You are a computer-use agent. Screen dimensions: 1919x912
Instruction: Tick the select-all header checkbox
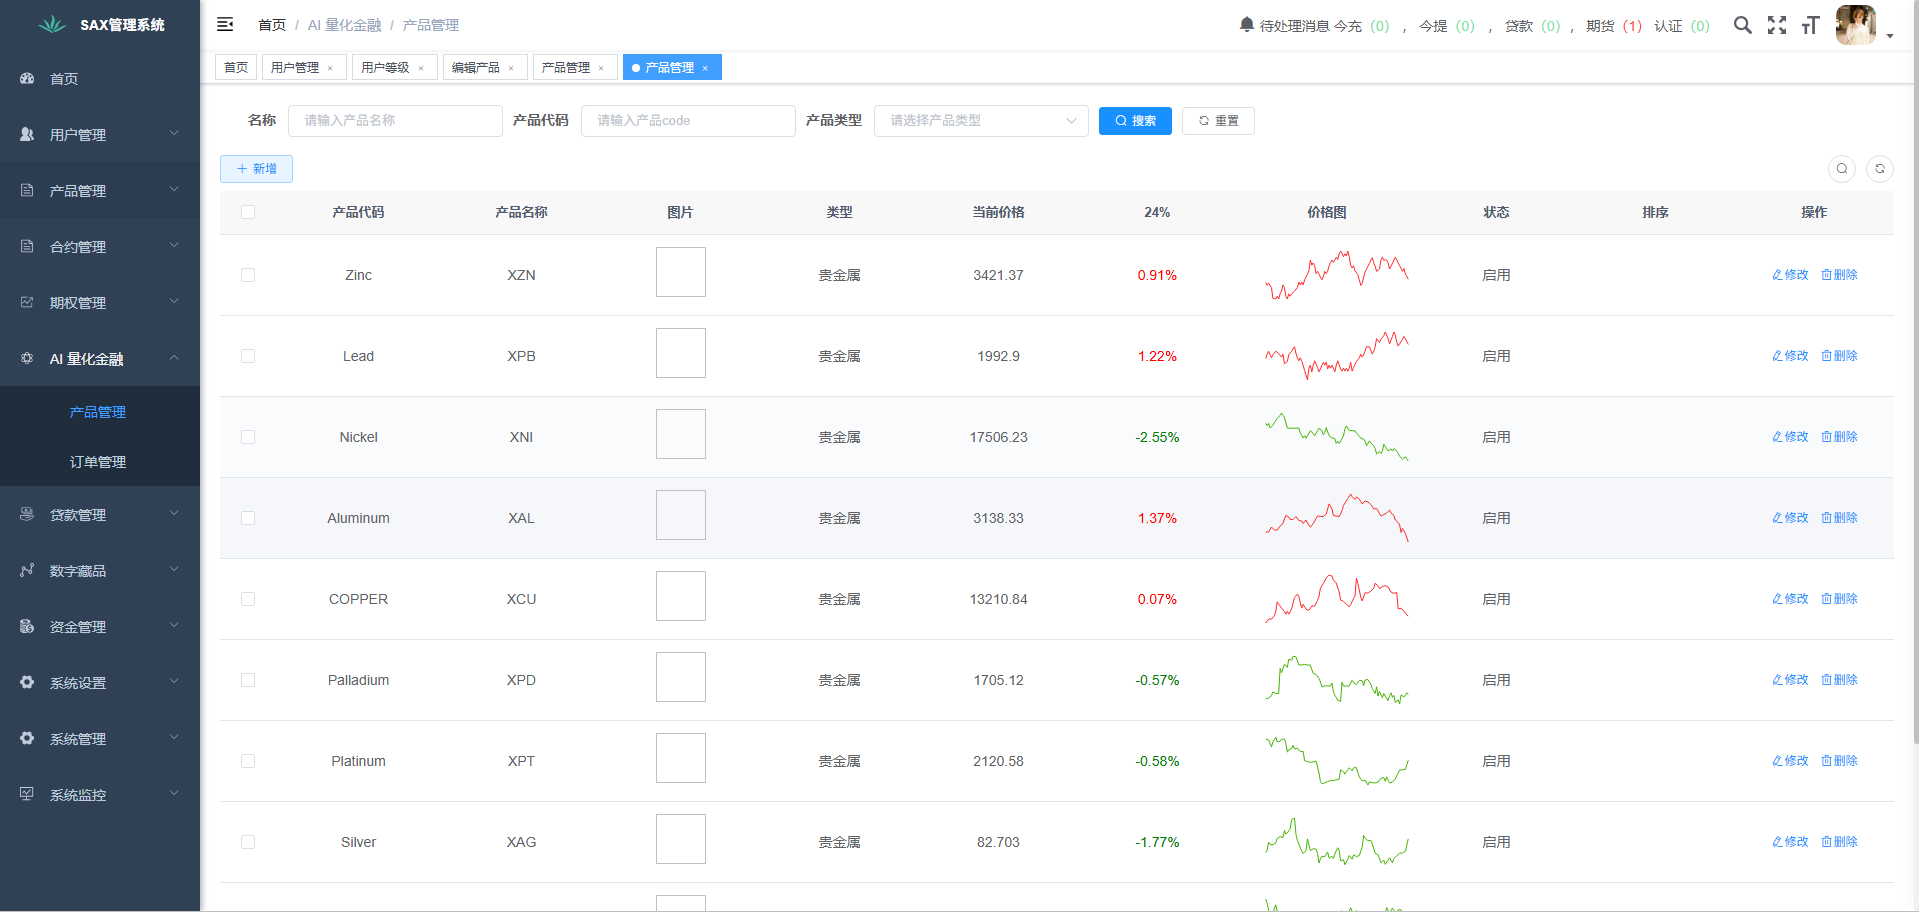(248, 212)
